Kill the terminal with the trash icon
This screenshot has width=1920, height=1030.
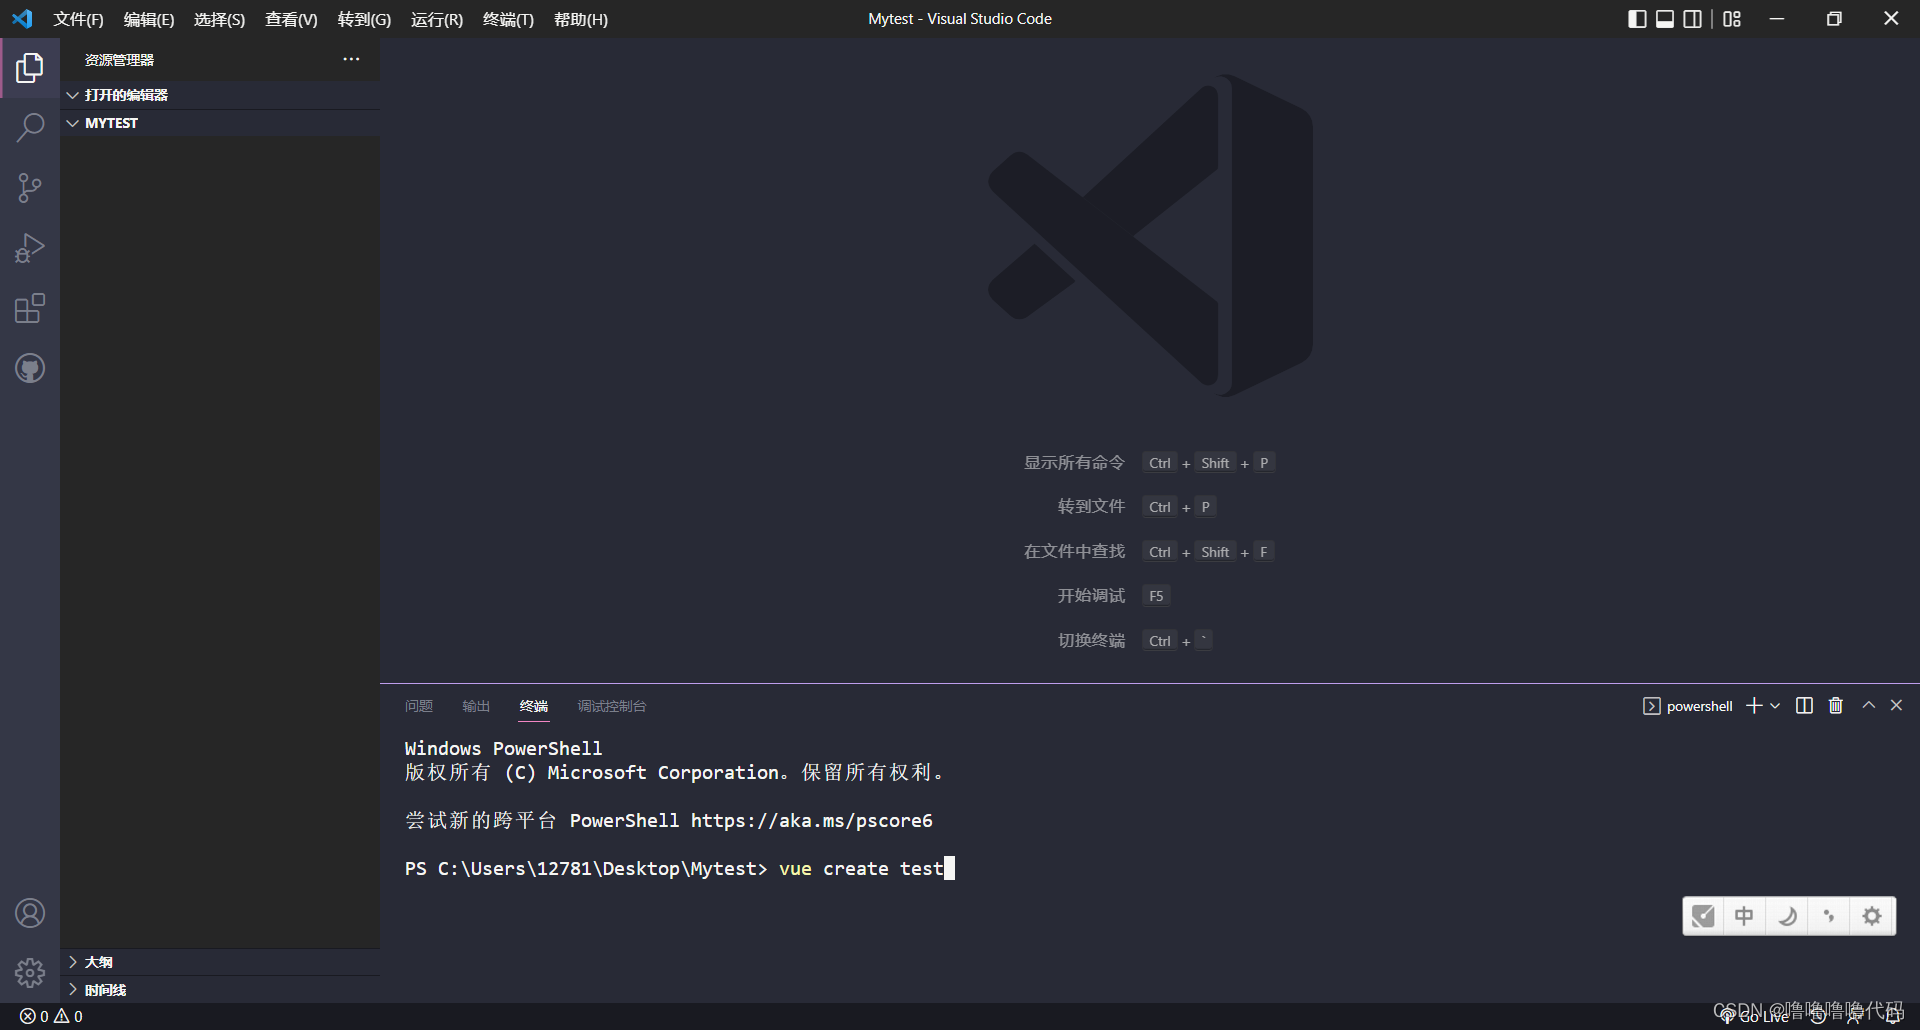[1836, 706]
